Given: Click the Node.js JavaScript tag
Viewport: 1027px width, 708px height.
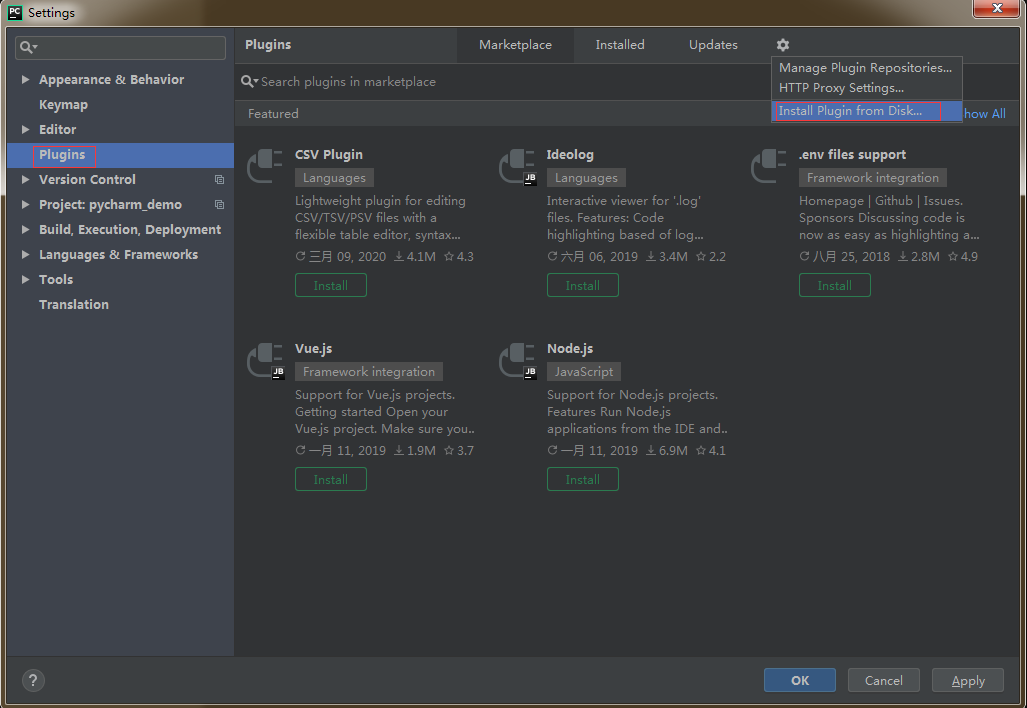Looking at the screenshot, I should (584, 371).
